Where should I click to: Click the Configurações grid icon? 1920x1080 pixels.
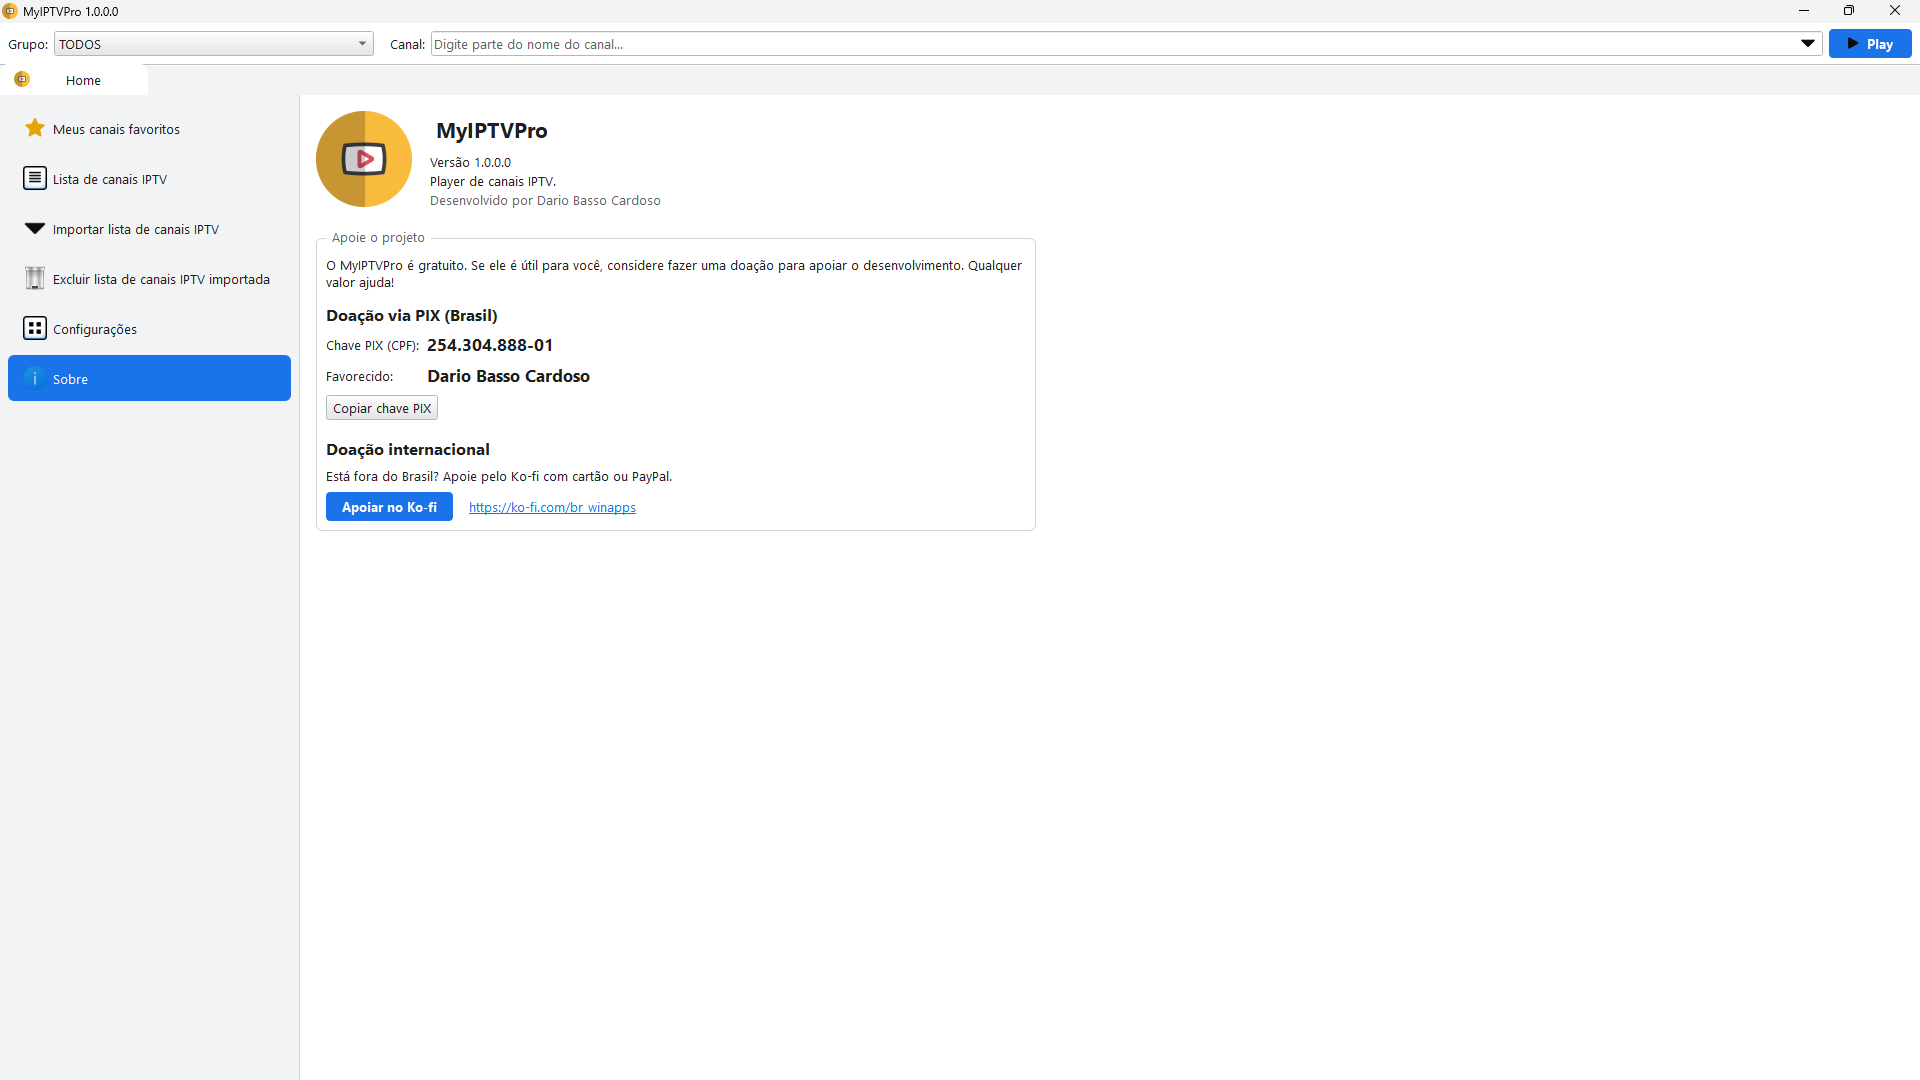pyautogui.click(x=35, y=328)
